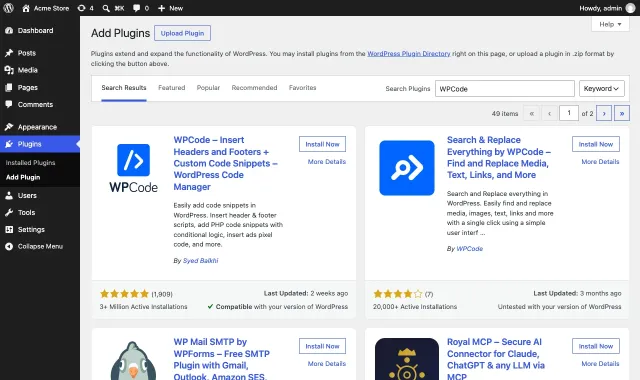Click the Royal MCP plugin icon

click(x=407, y=359)
